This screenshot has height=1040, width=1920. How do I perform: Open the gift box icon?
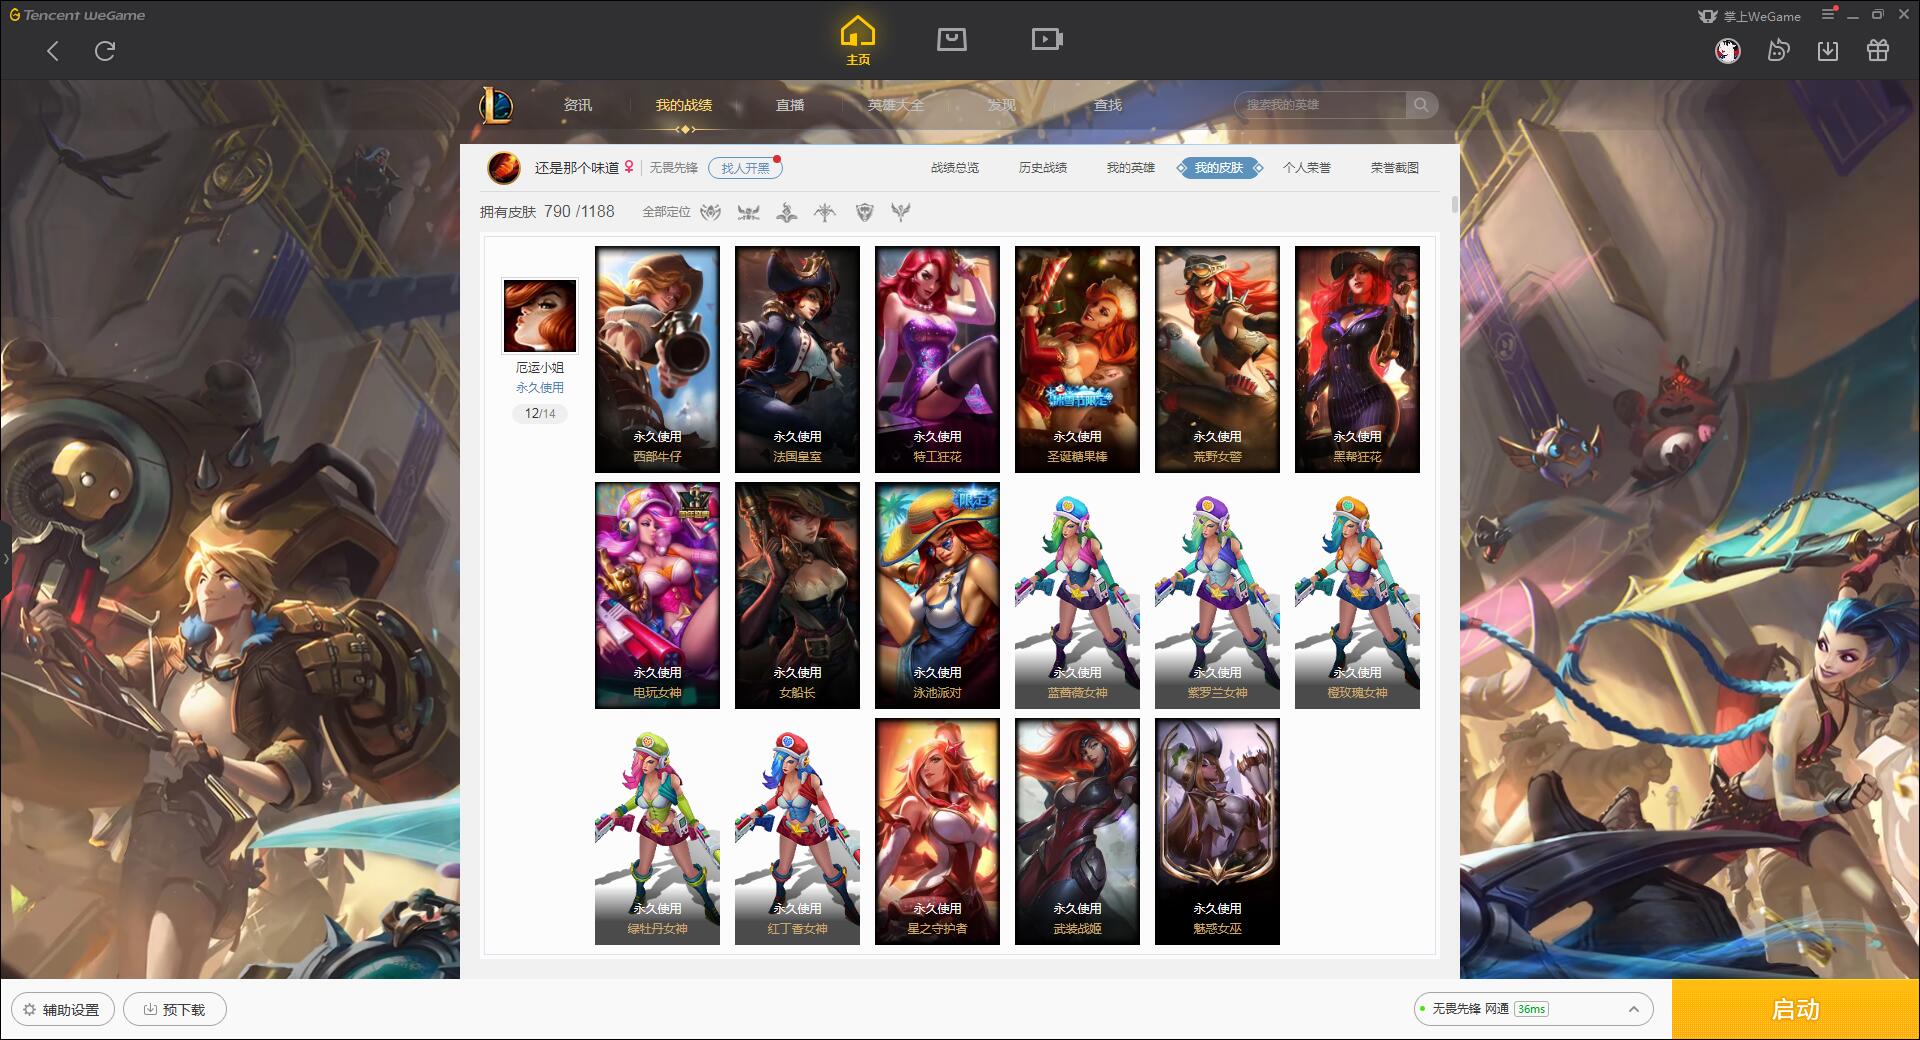click(x=1878, y=50)
